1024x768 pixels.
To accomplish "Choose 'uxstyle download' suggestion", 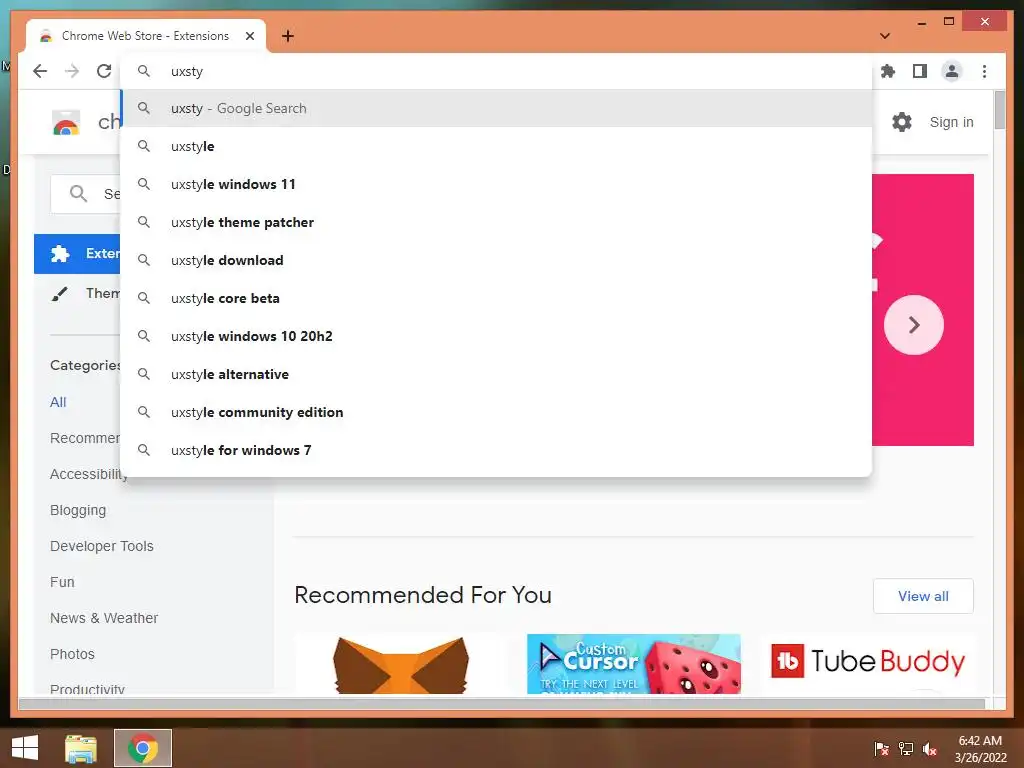I will click(x=496, y=260).
